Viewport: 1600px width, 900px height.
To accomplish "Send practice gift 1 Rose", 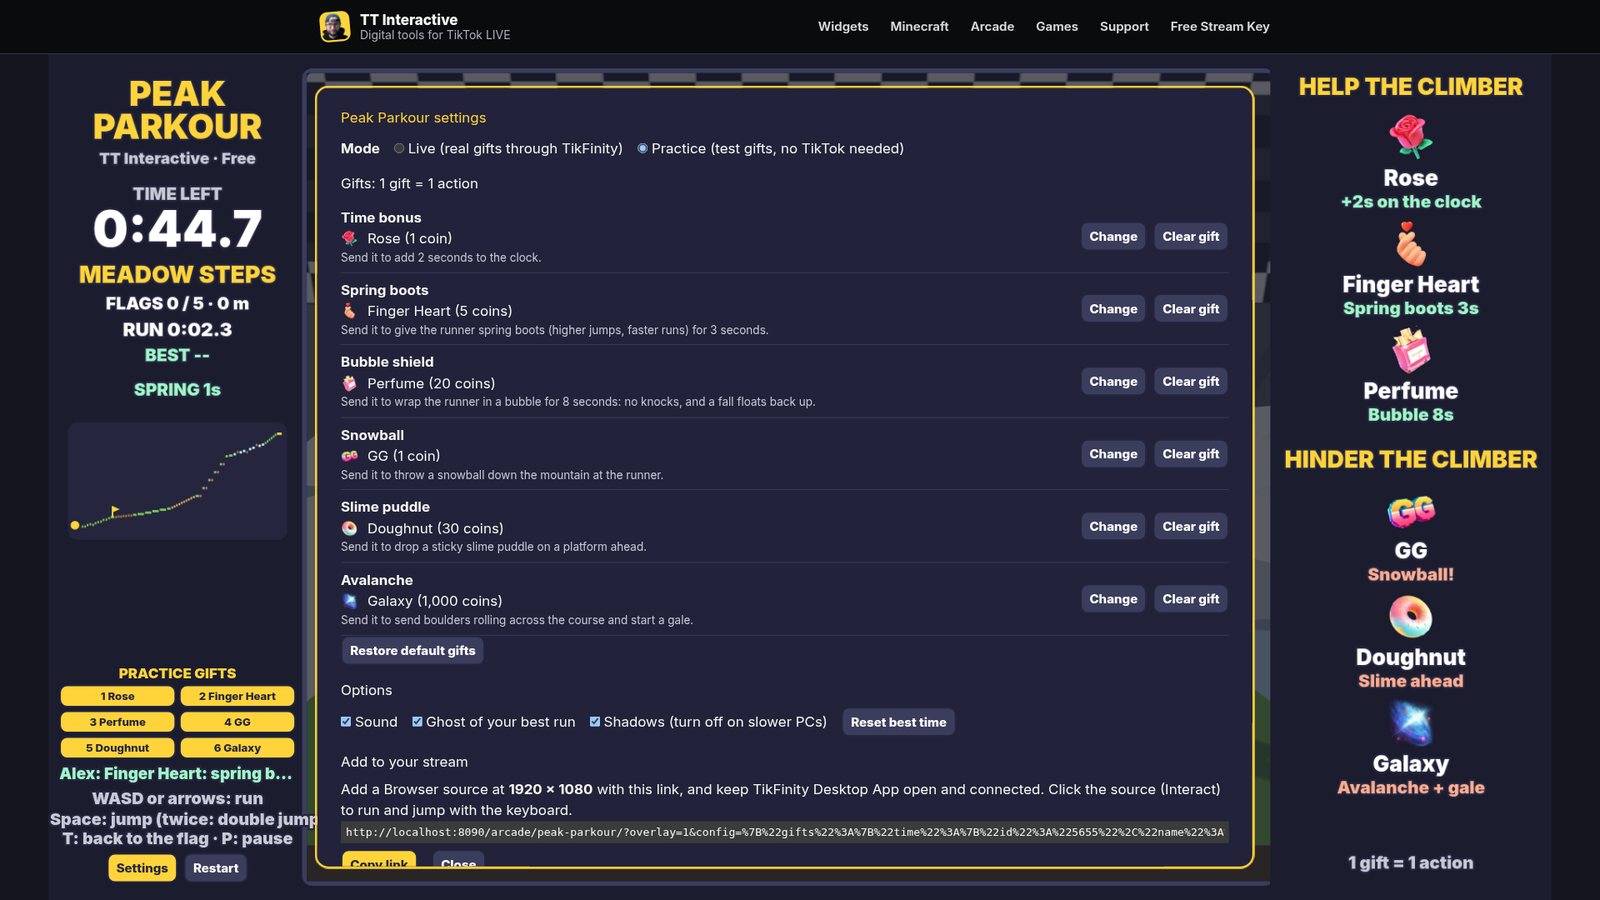I will (x=117, y=696).
